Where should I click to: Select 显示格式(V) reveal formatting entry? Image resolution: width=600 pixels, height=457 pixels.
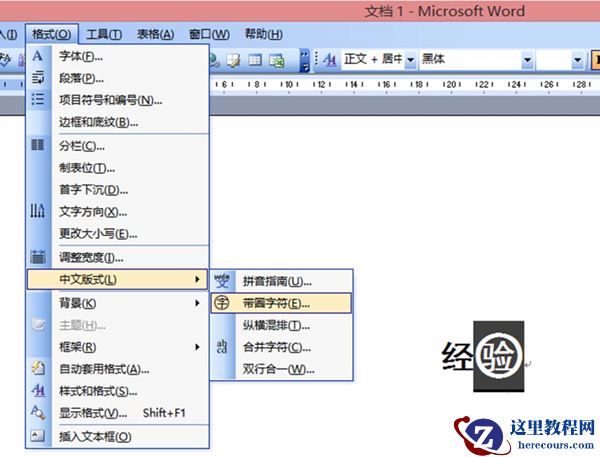click(x=117, y=413)
